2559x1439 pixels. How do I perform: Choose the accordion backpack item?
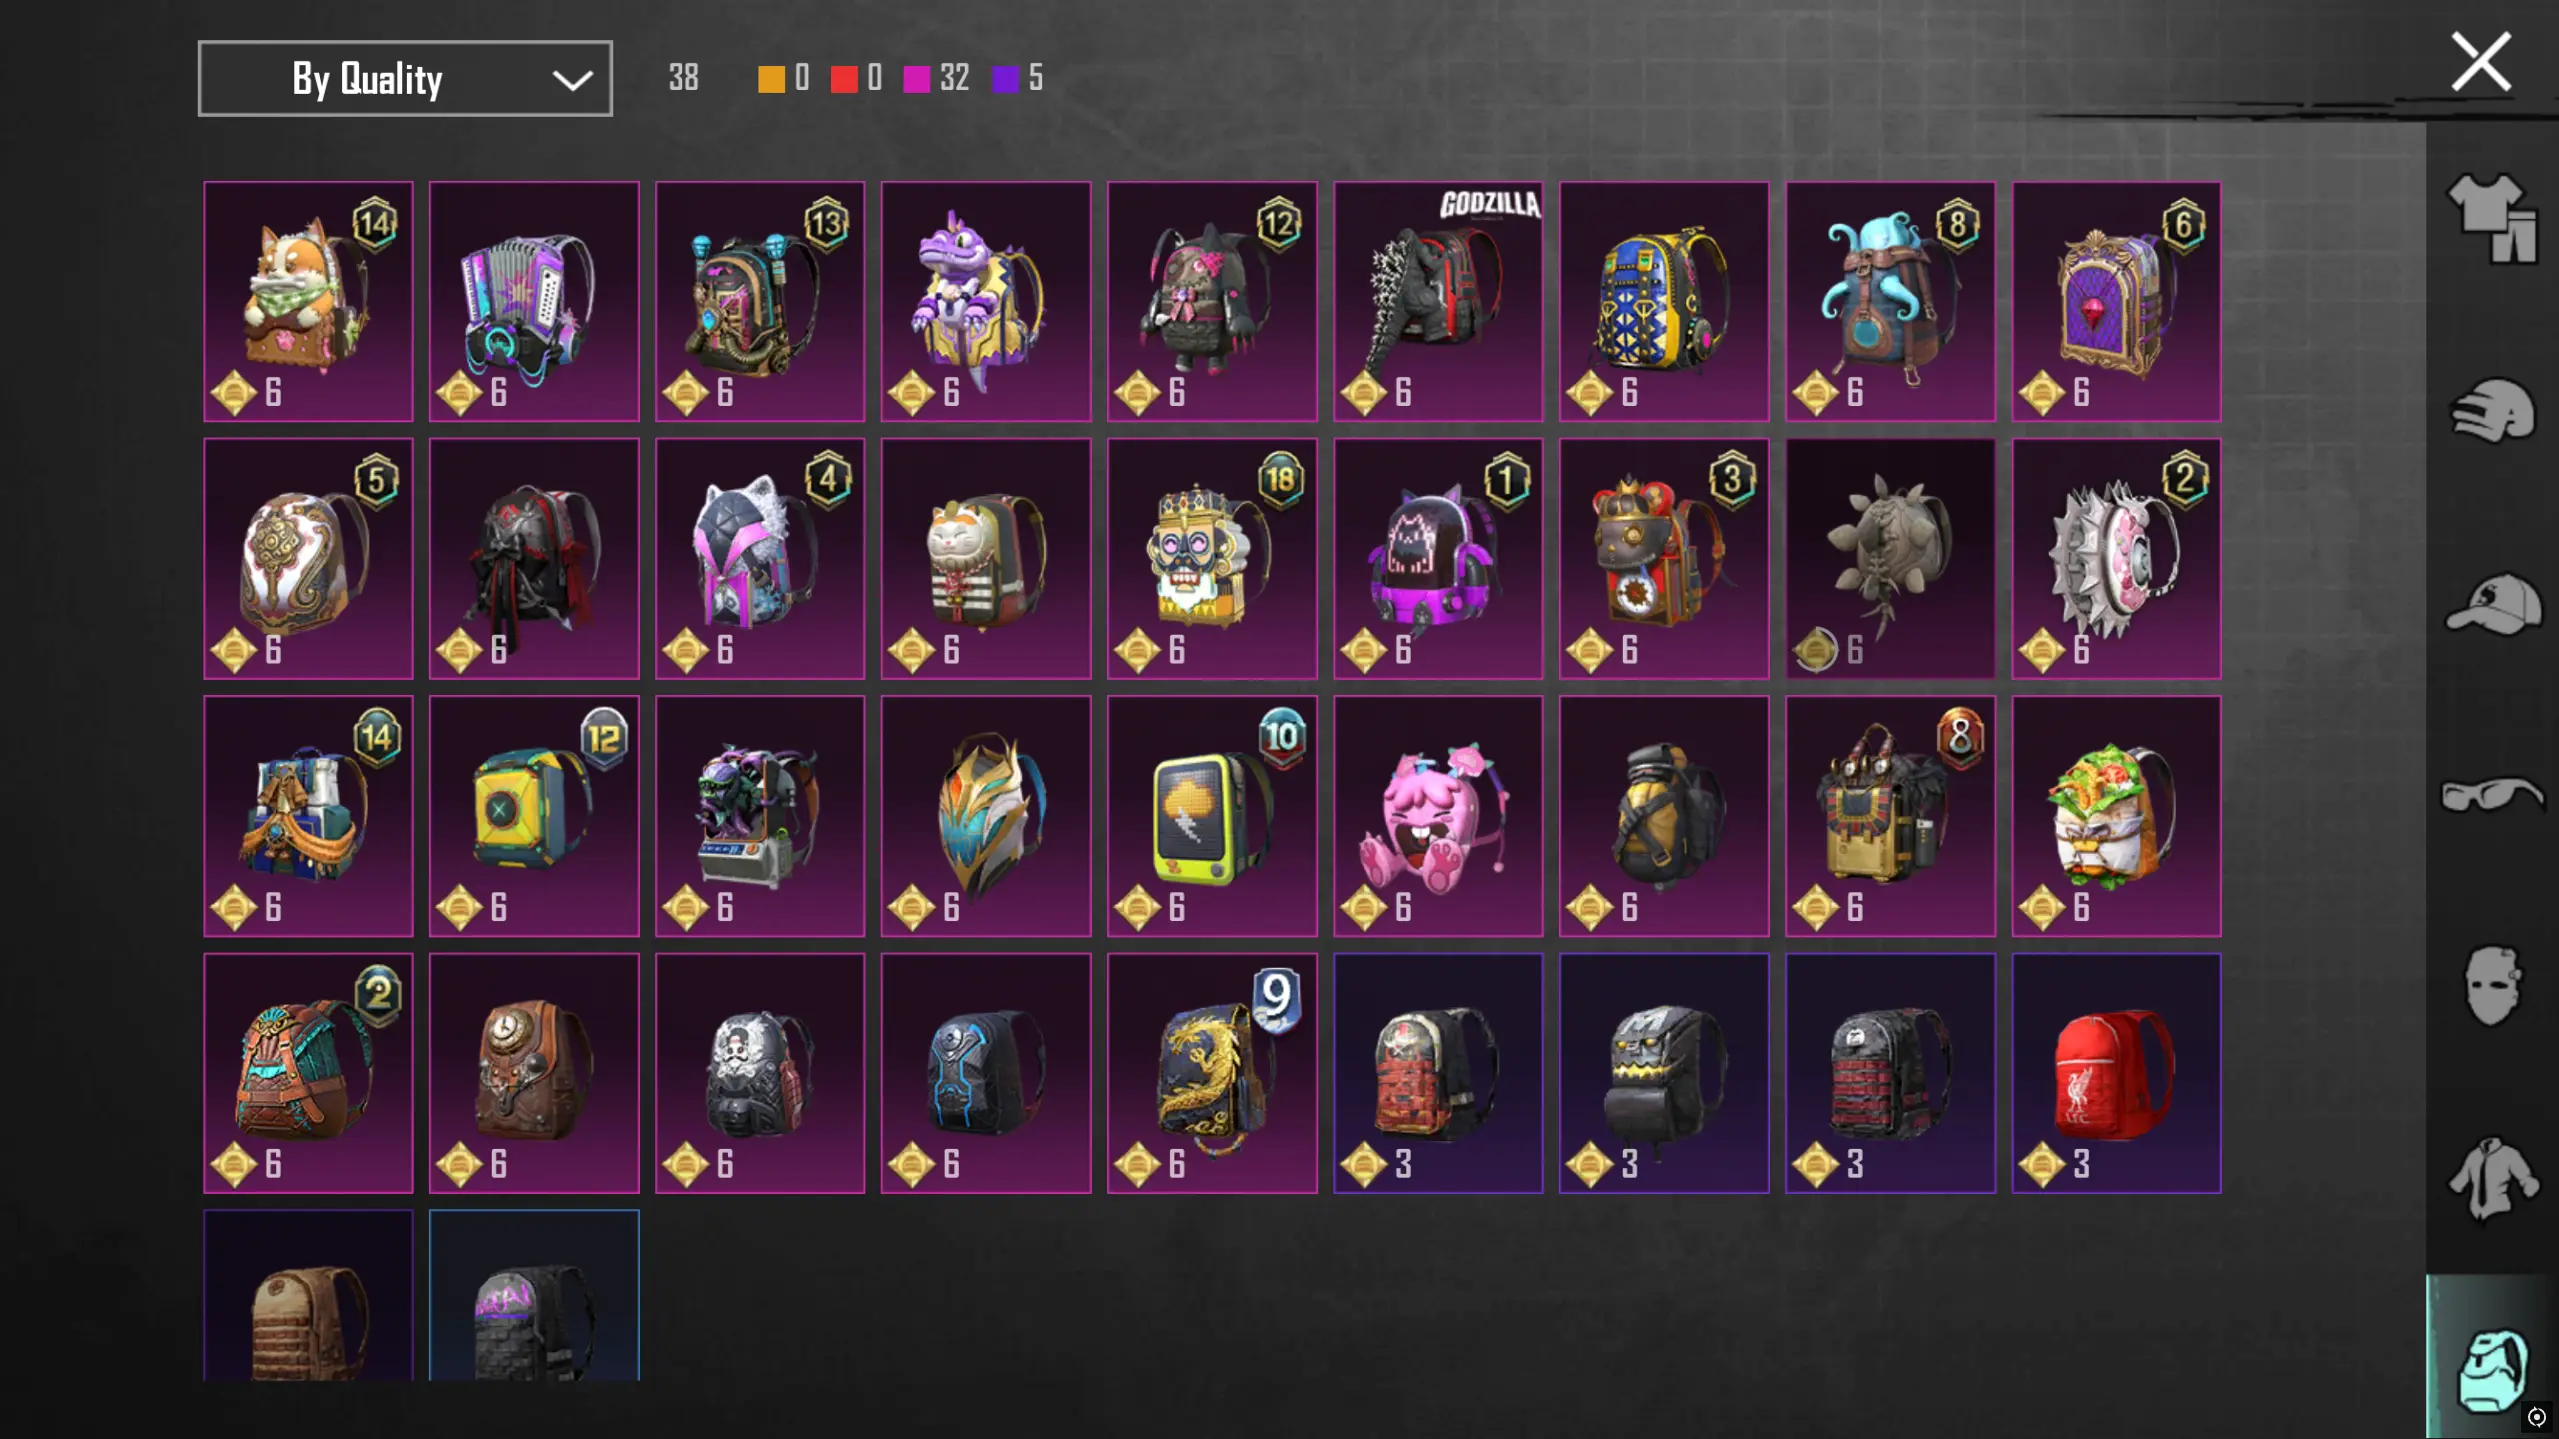click(x=534, y=301)
